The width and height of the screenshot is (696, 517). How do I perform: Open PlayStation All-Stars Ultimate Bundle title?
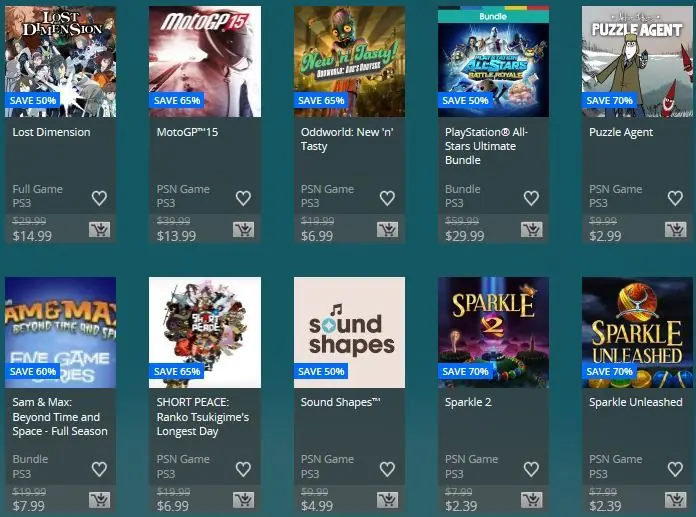pyautogui.click(x=486, y=146)
